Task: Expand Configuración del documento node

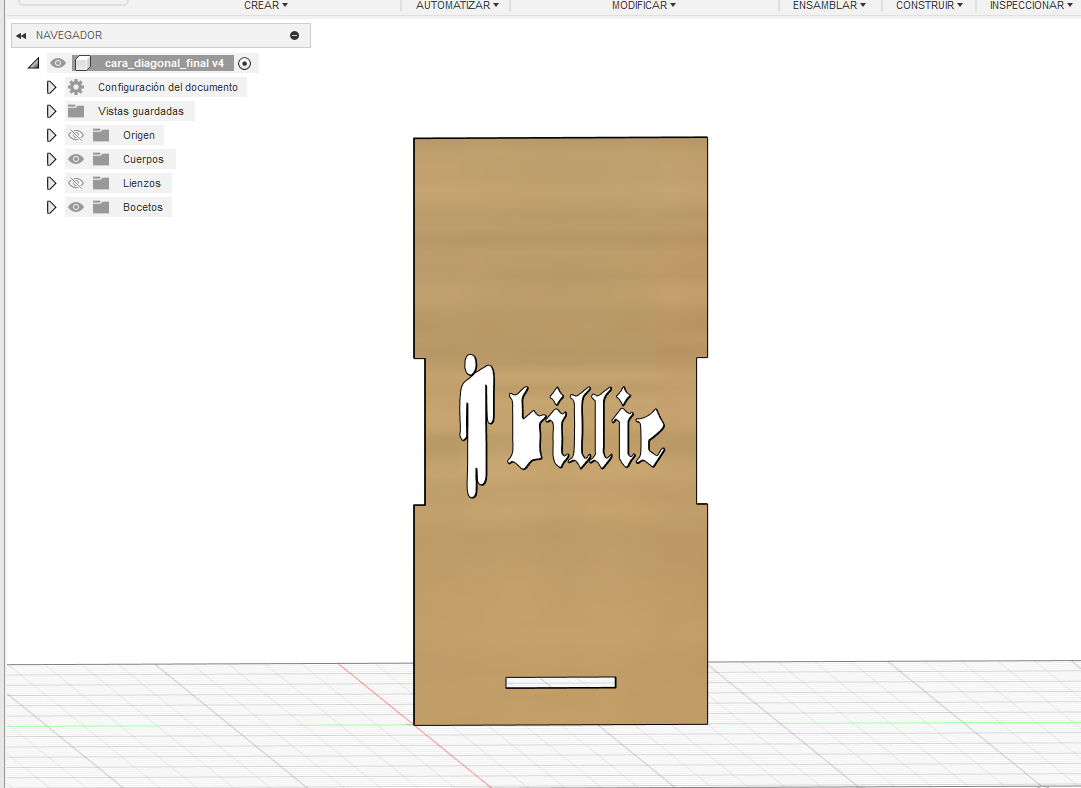Action: pyautogui.click(x=51, y=88)
